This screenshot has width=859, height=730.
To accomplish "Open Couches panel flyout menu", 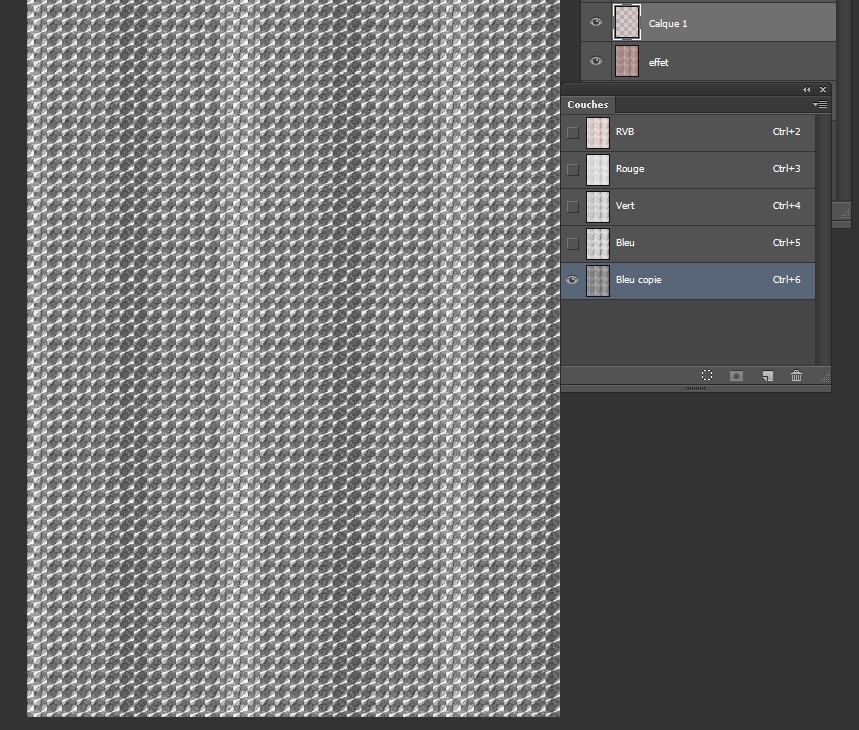I will [820, 104].
